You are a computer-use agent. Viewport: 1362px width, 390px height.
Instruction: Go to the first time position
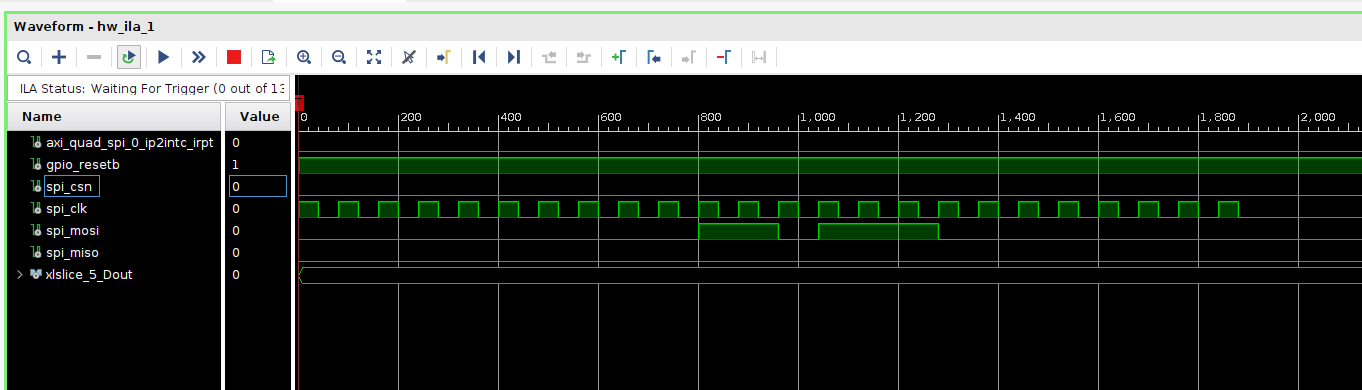479,57
